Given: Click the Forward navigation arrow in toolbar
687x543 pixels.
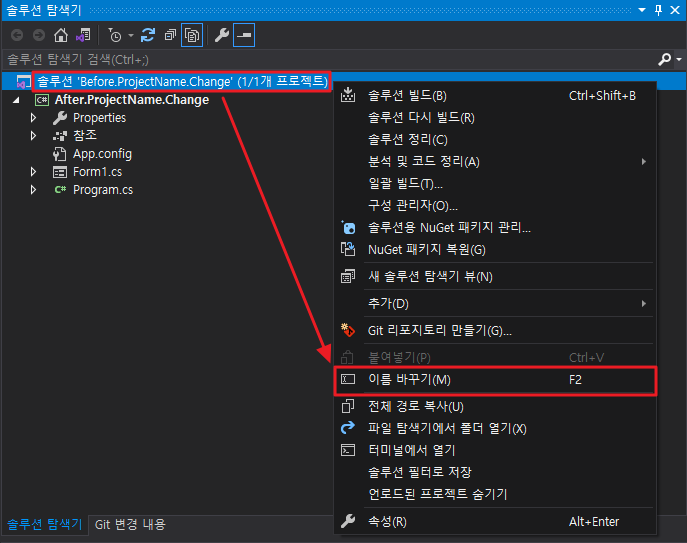Looking at the screenshot, I should (x=39, y=35).
